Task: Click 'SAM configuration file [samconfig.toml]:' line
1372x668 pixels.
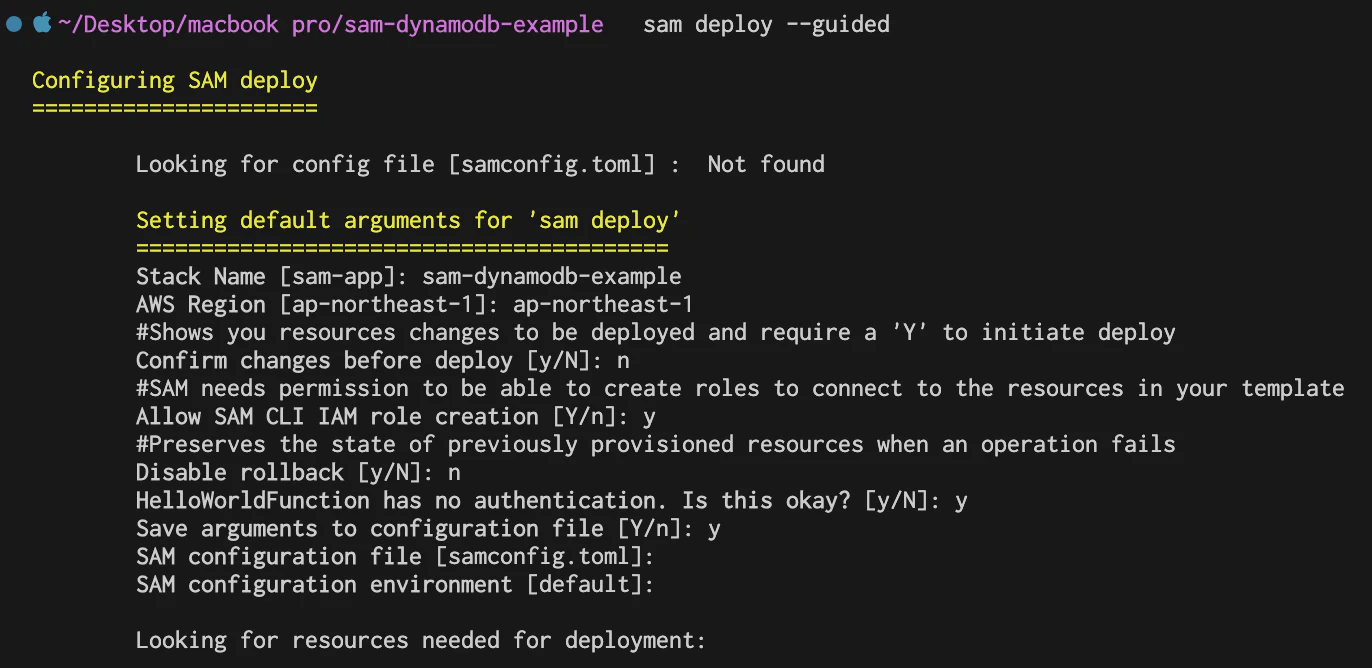Action: [x=395, y=556]
